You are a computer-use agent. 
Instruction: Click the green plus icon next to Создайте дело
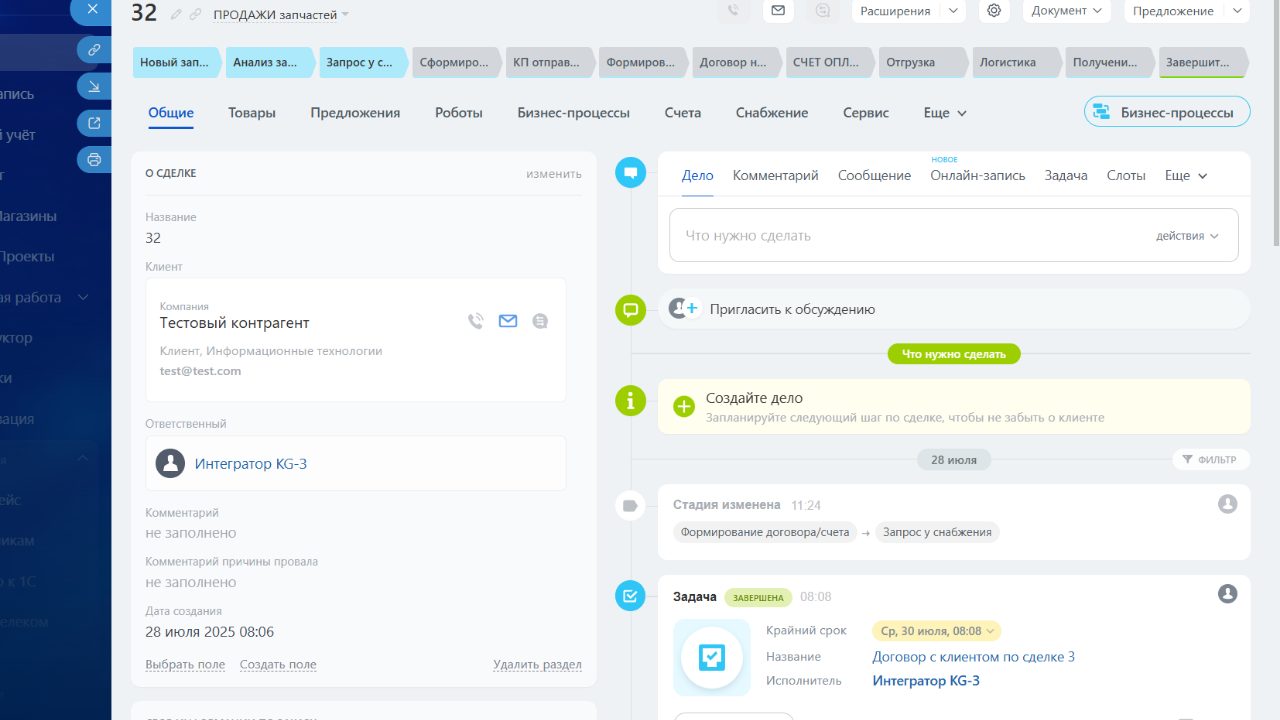[684, 406]
